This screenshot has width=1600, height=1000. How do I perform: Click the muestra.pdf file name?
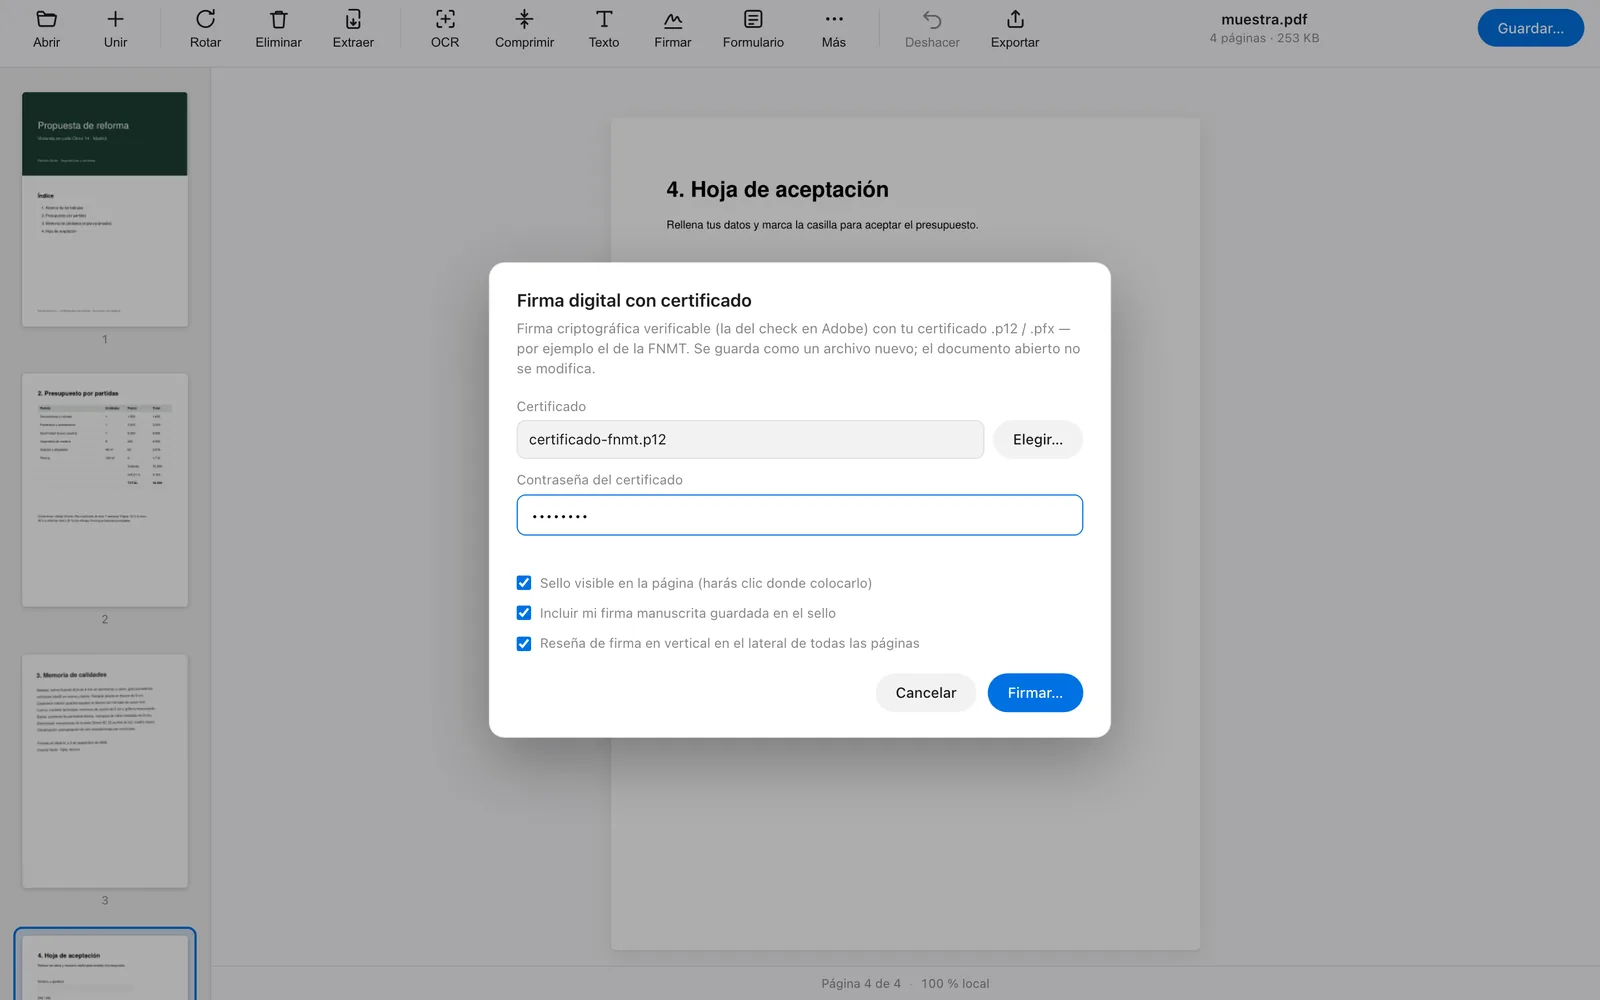tap(1264, 19)
